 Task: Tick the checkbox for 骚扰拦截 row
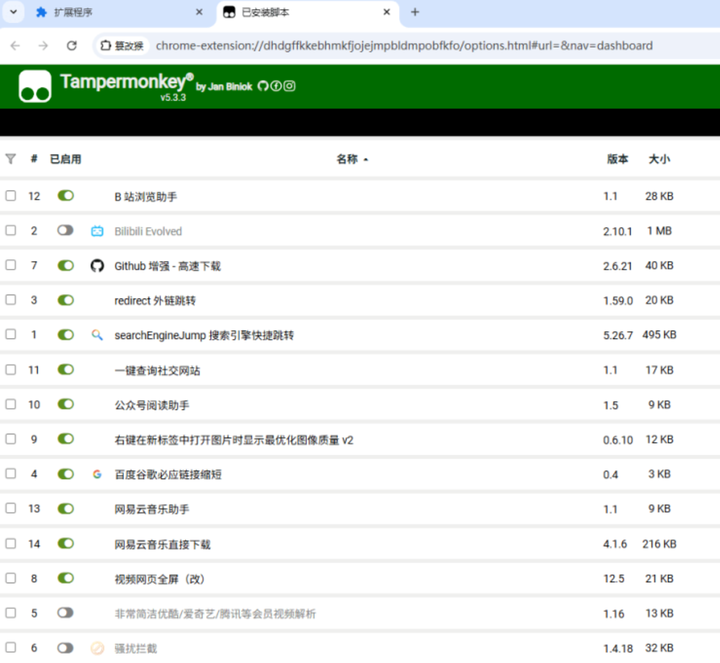pyautogui.click(x=11, y=647)
